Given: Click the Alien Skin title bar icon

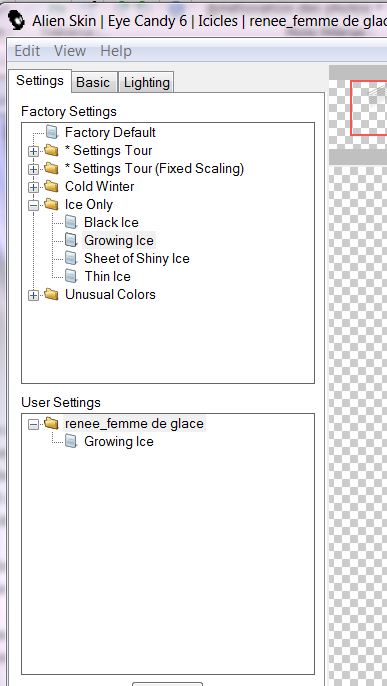Looking at the screenshot, I should click(x=17, y=20).
